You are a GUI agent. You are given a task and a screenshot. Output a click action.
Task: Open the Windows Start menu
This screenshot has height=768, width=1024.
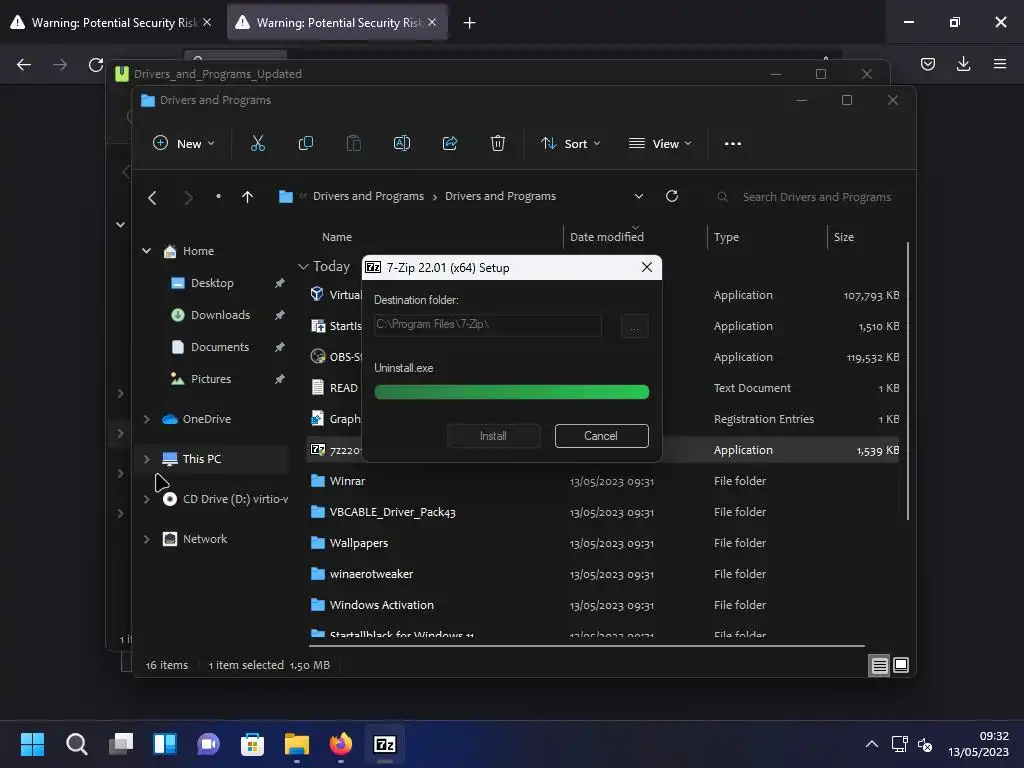[32, 744]
